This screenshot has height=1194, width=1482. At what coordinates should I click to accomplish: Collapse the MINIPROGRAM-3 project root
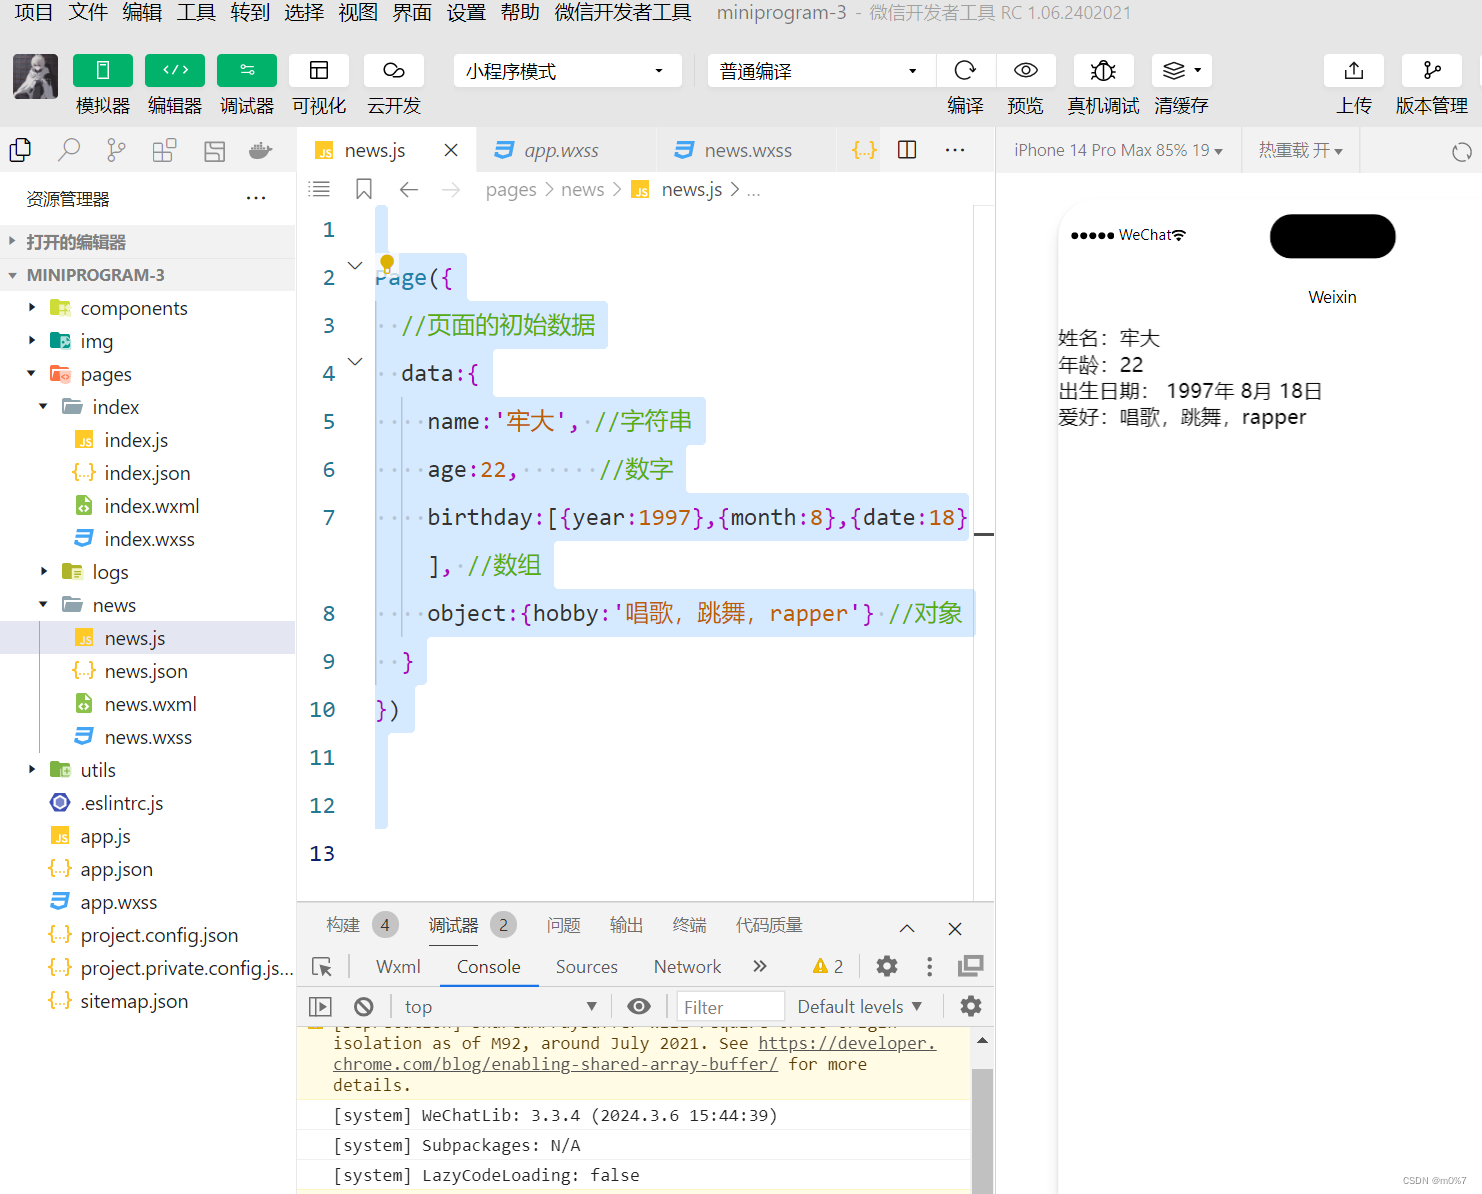(148, 275)
